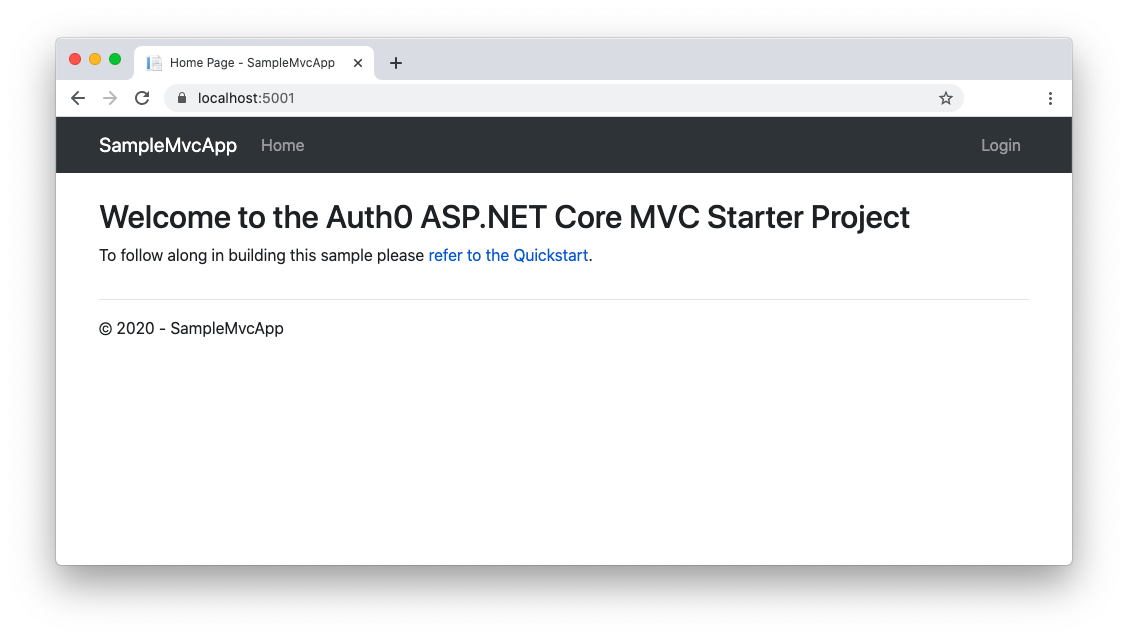Close the browser window with red button
This screenshot has width=1128, height=639.
pyautogui.click(x=75, y=59)
